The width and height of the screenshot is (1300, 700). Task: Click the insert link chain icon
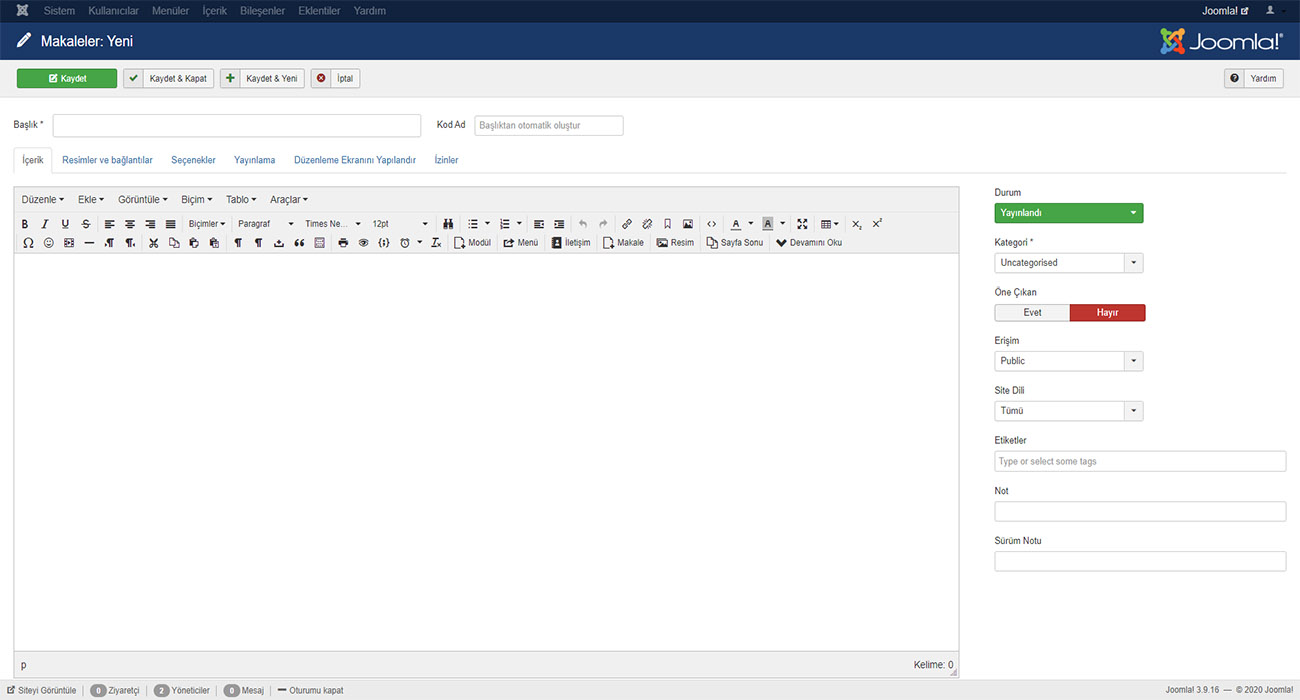tap(627, 224)
